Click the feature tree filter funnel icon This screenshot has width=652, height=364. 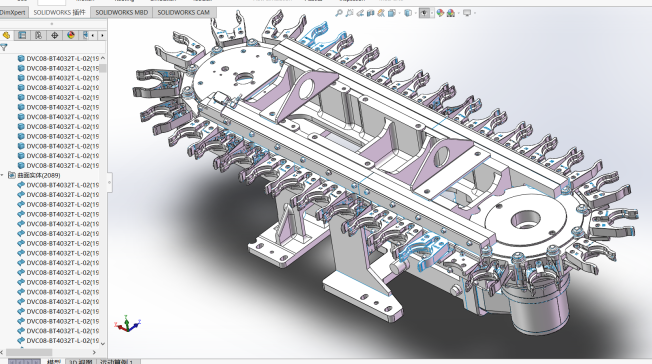4,47
